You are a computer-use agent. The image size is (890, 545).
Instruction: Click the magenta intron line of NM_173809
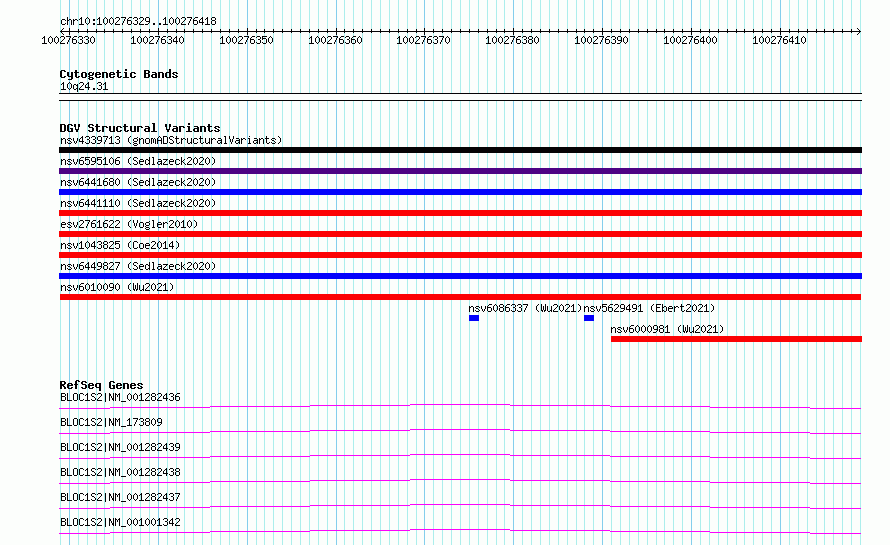[x=460, y=430]
